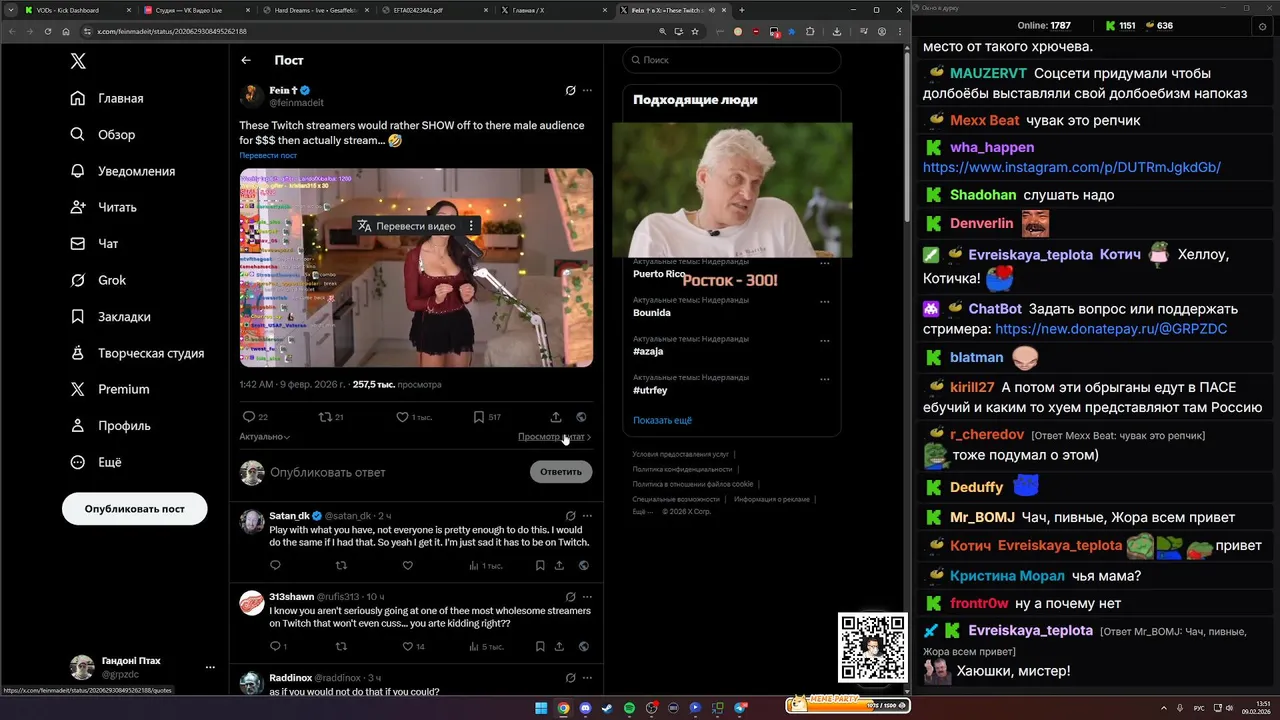Open the donatepay link in ChatBot message
This screenshot has width=1280, height=720.
click(x=1111, y=328)
